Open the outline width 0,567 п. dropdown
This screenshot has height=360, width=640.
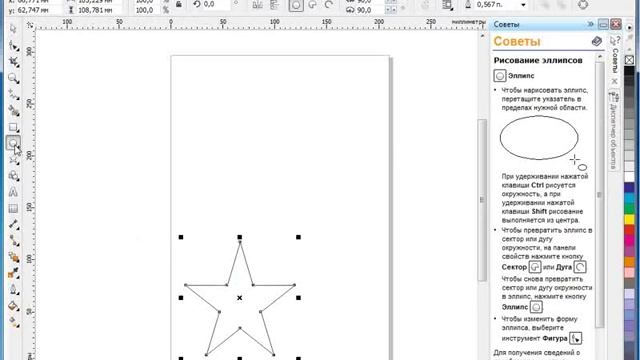(x=523, y=5)
